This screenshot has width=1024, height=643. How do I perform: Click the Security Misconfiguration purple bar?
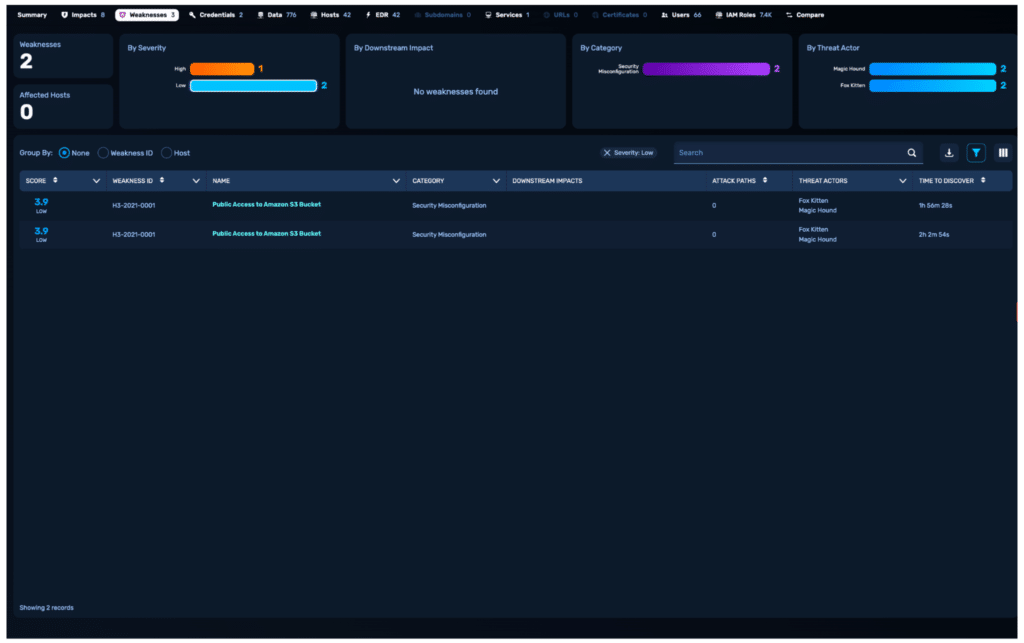point(706,69)
